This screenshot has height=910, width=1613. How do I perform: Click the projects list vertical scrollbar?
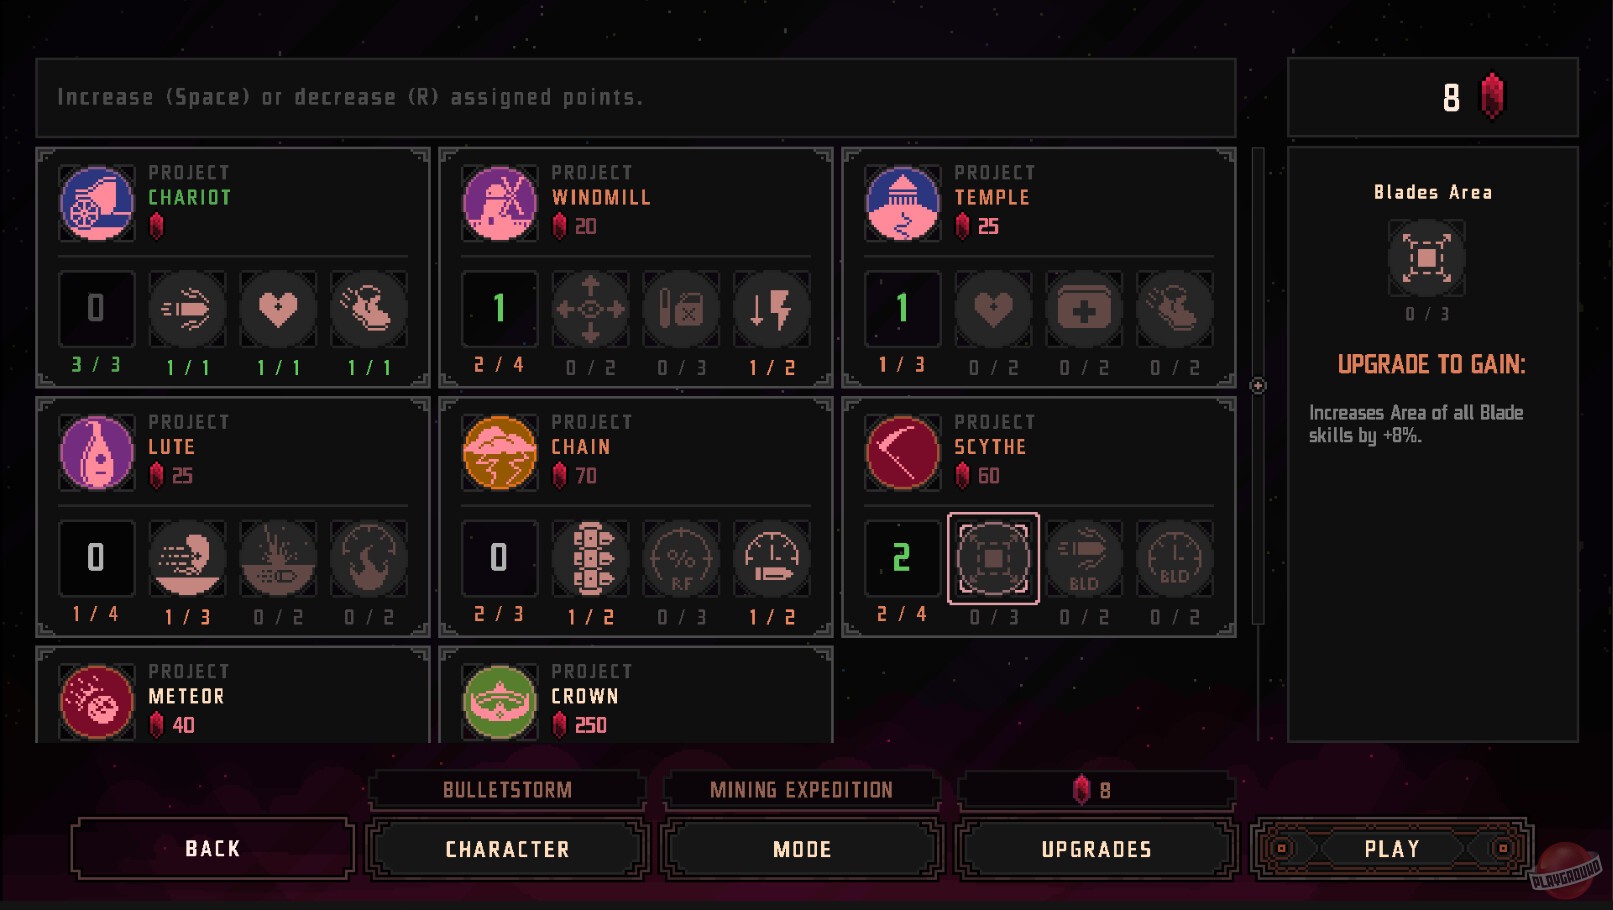pos(1258,386)
